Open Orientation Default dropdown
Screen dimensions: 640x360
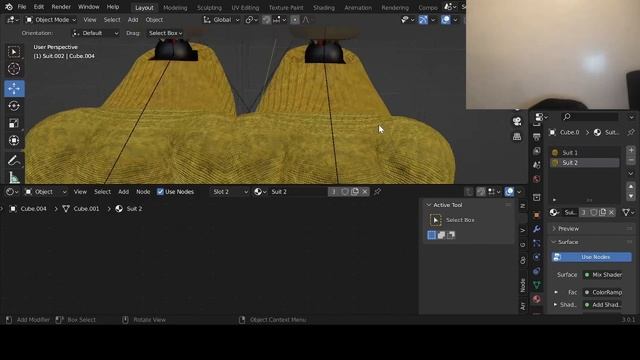(96, 33)
